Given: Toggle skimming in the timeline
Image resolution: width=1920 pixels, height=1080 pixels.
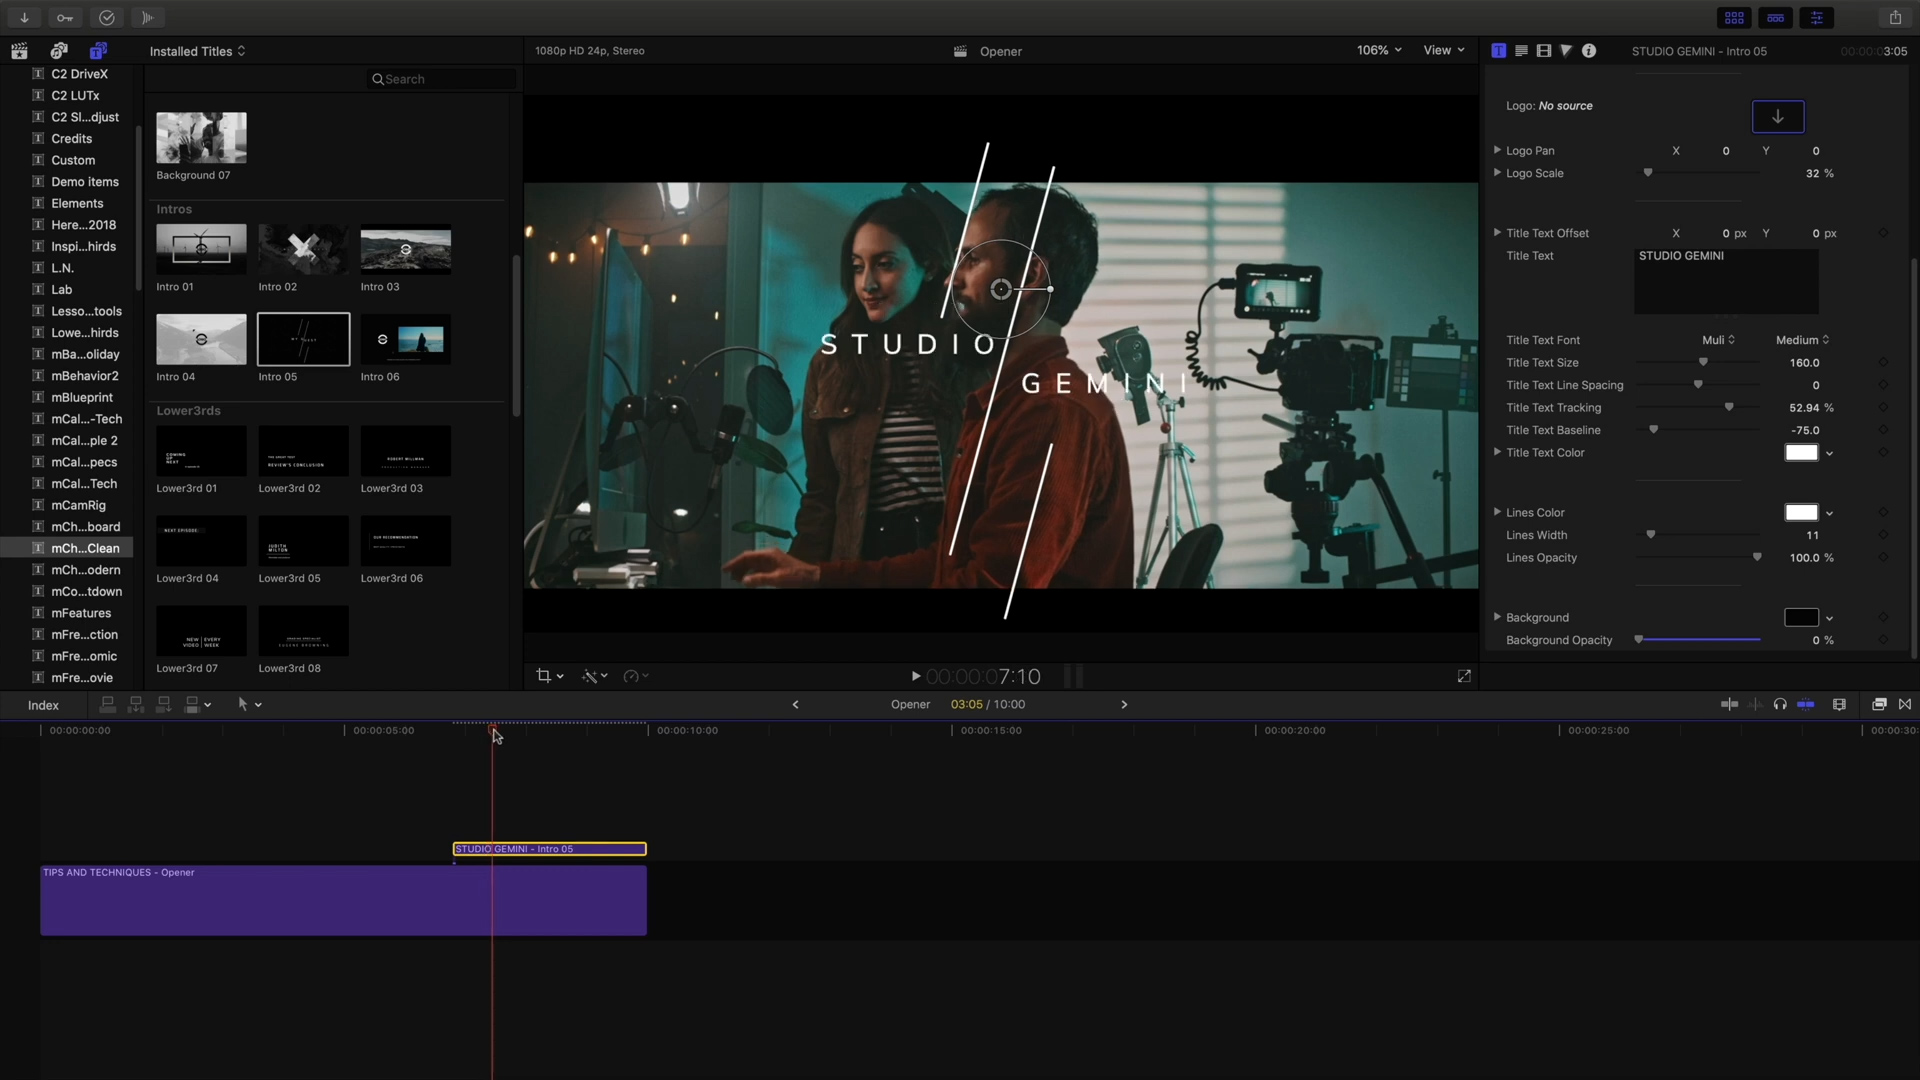Looking at the screenshot, I should pyautogui.click(x=1729, y=704).
